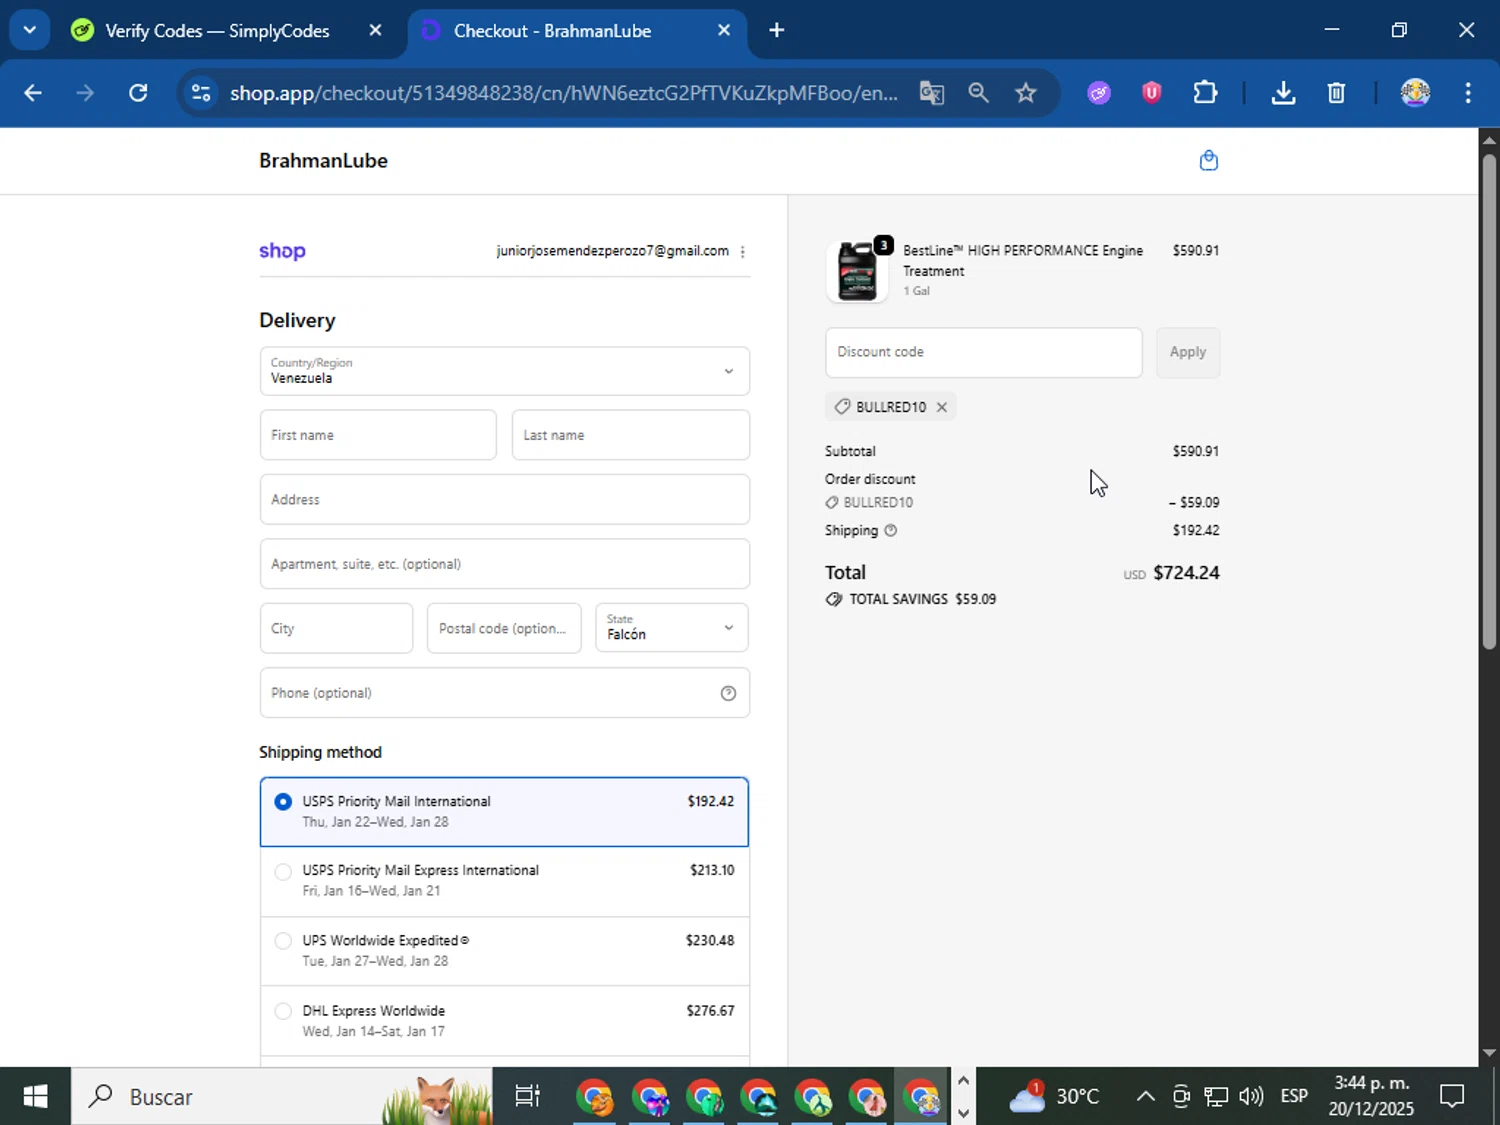Viewport: 1500px width, 1125px height.
Task: Focus the Last name field
Action: pyautogui.click(x=630, y=435)
